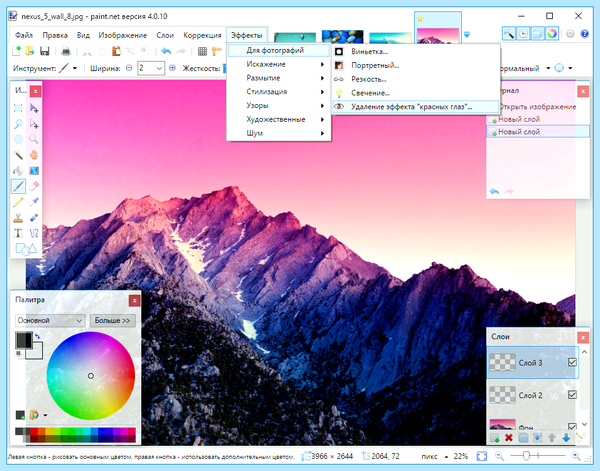Click Открыть изображение history entry
This screenshot has width=600, height=471.
pyautogui.click(x=538, y=107)
